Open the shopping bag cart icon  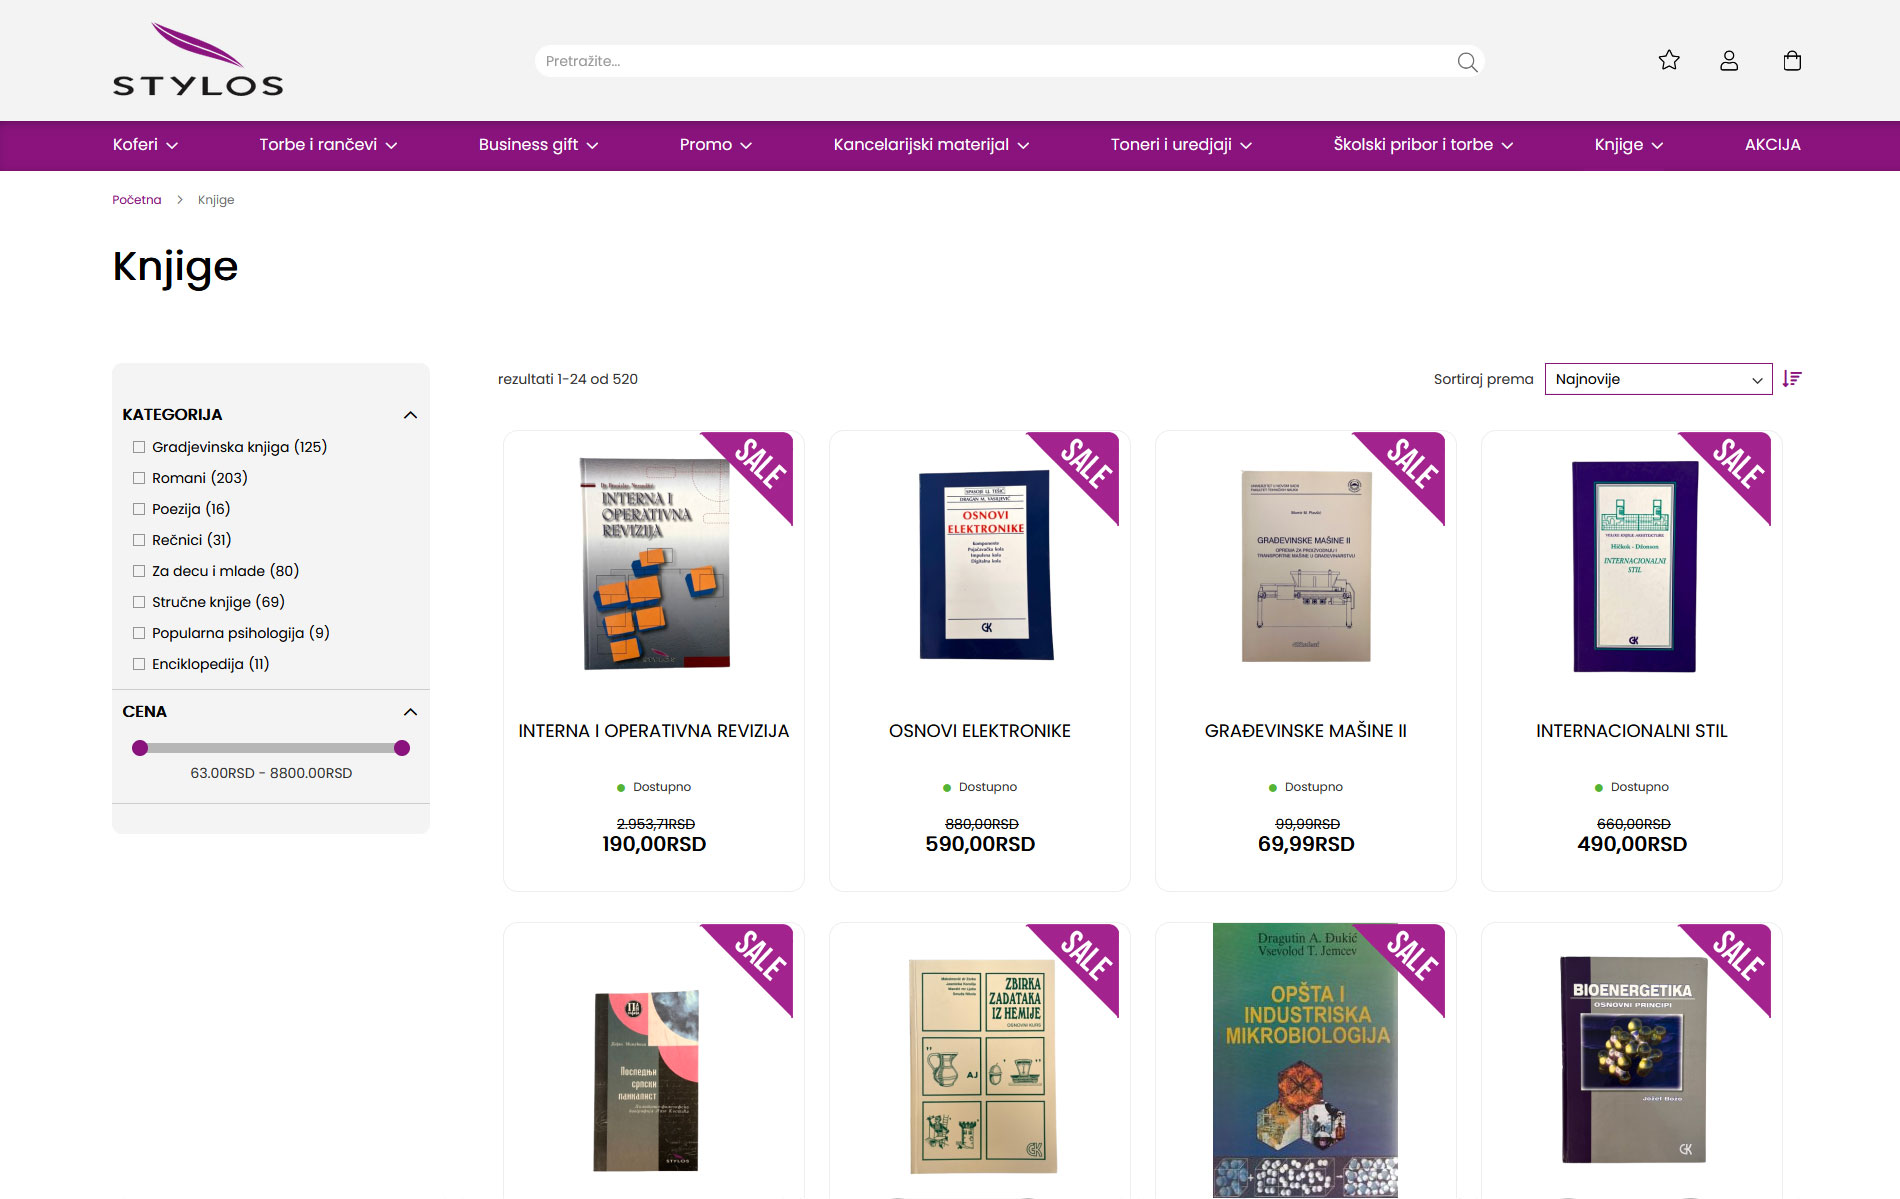(x=1792, y=61)
